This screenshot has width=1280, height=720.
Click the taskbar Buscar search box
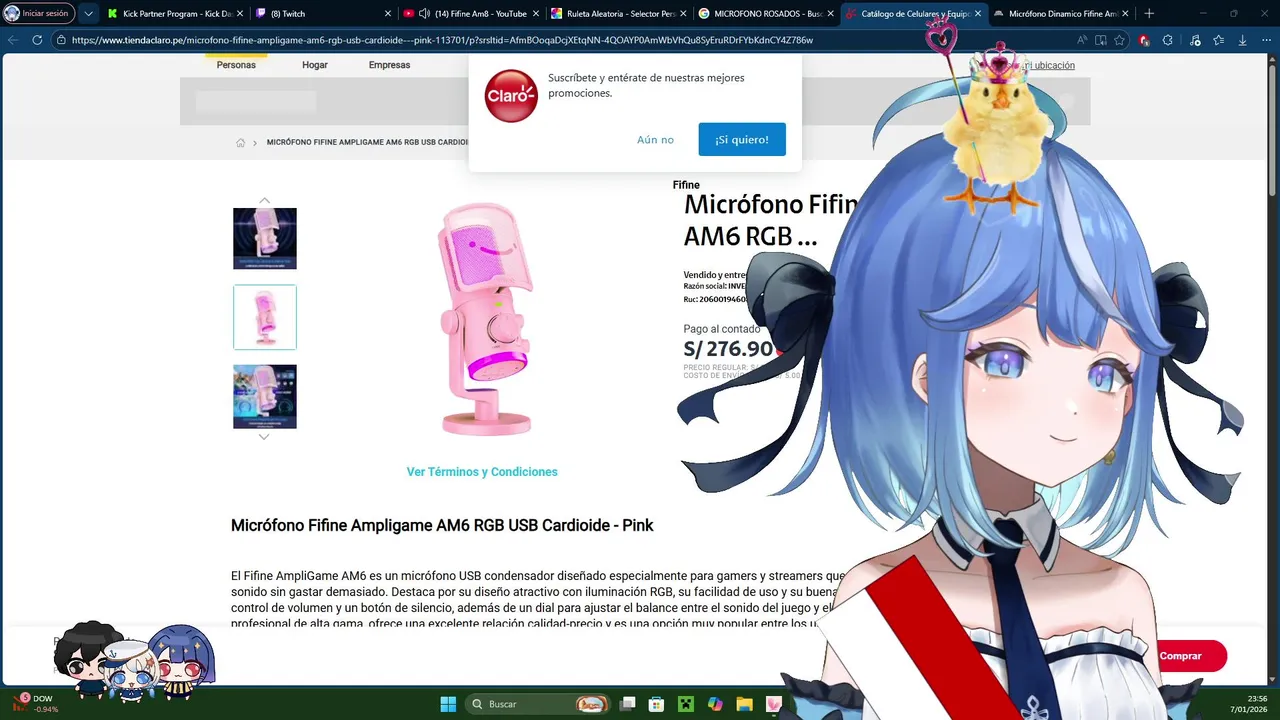(x=537, y=704)
